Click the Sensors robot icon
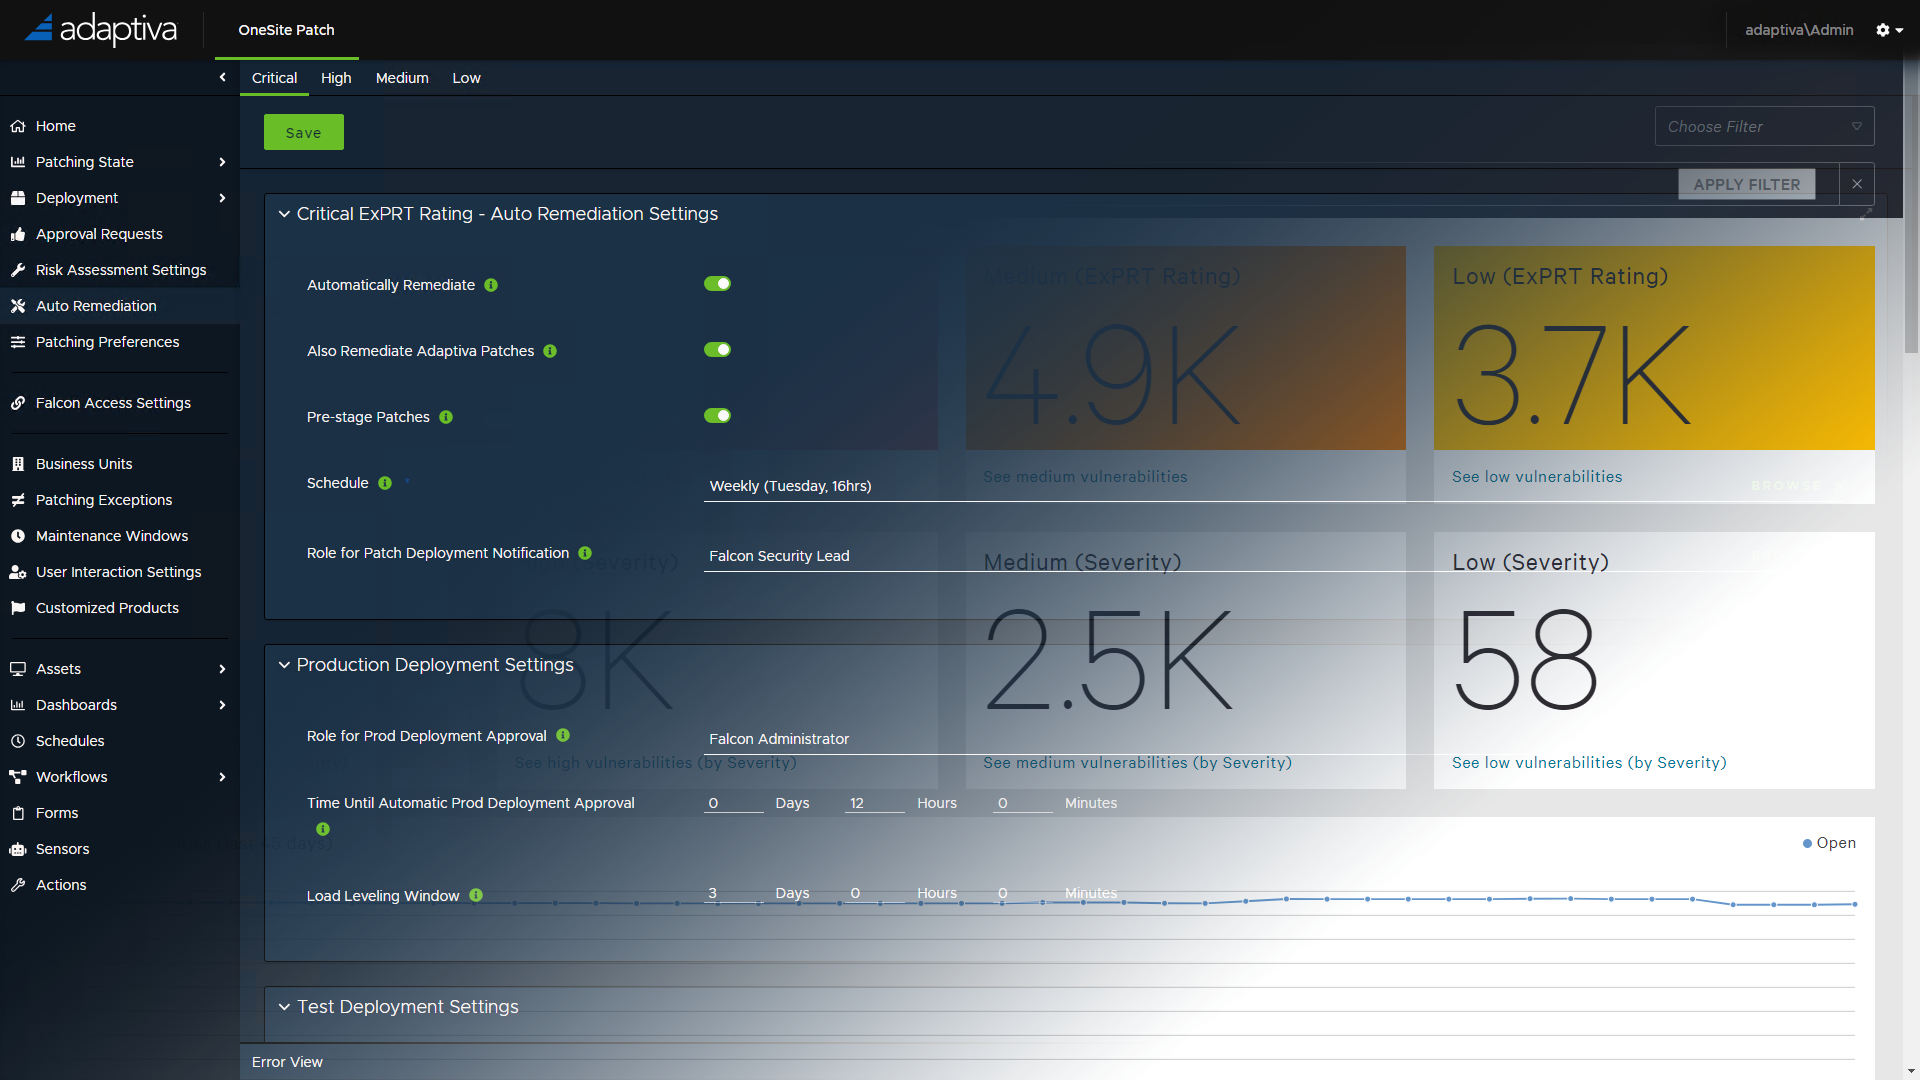1920x1080 pixels. click(17, 849)
